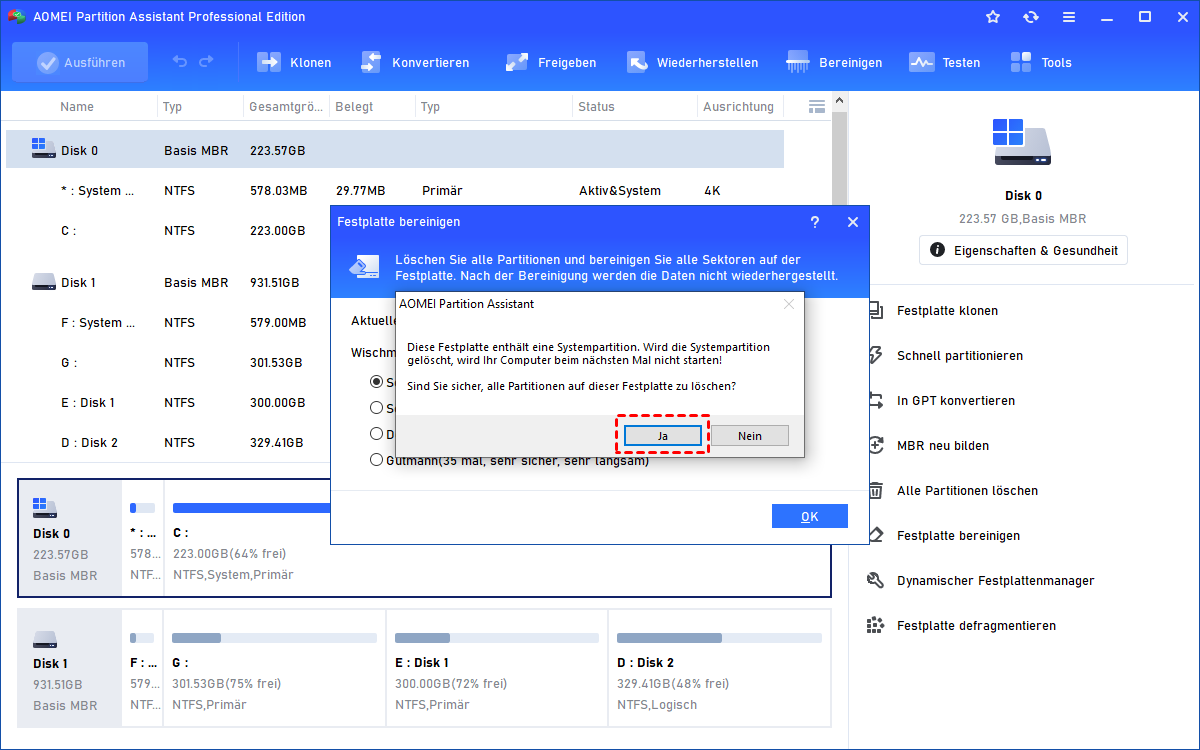
Task: Open the Wiederherstellen toolbar menu
Action: (692, 62)
